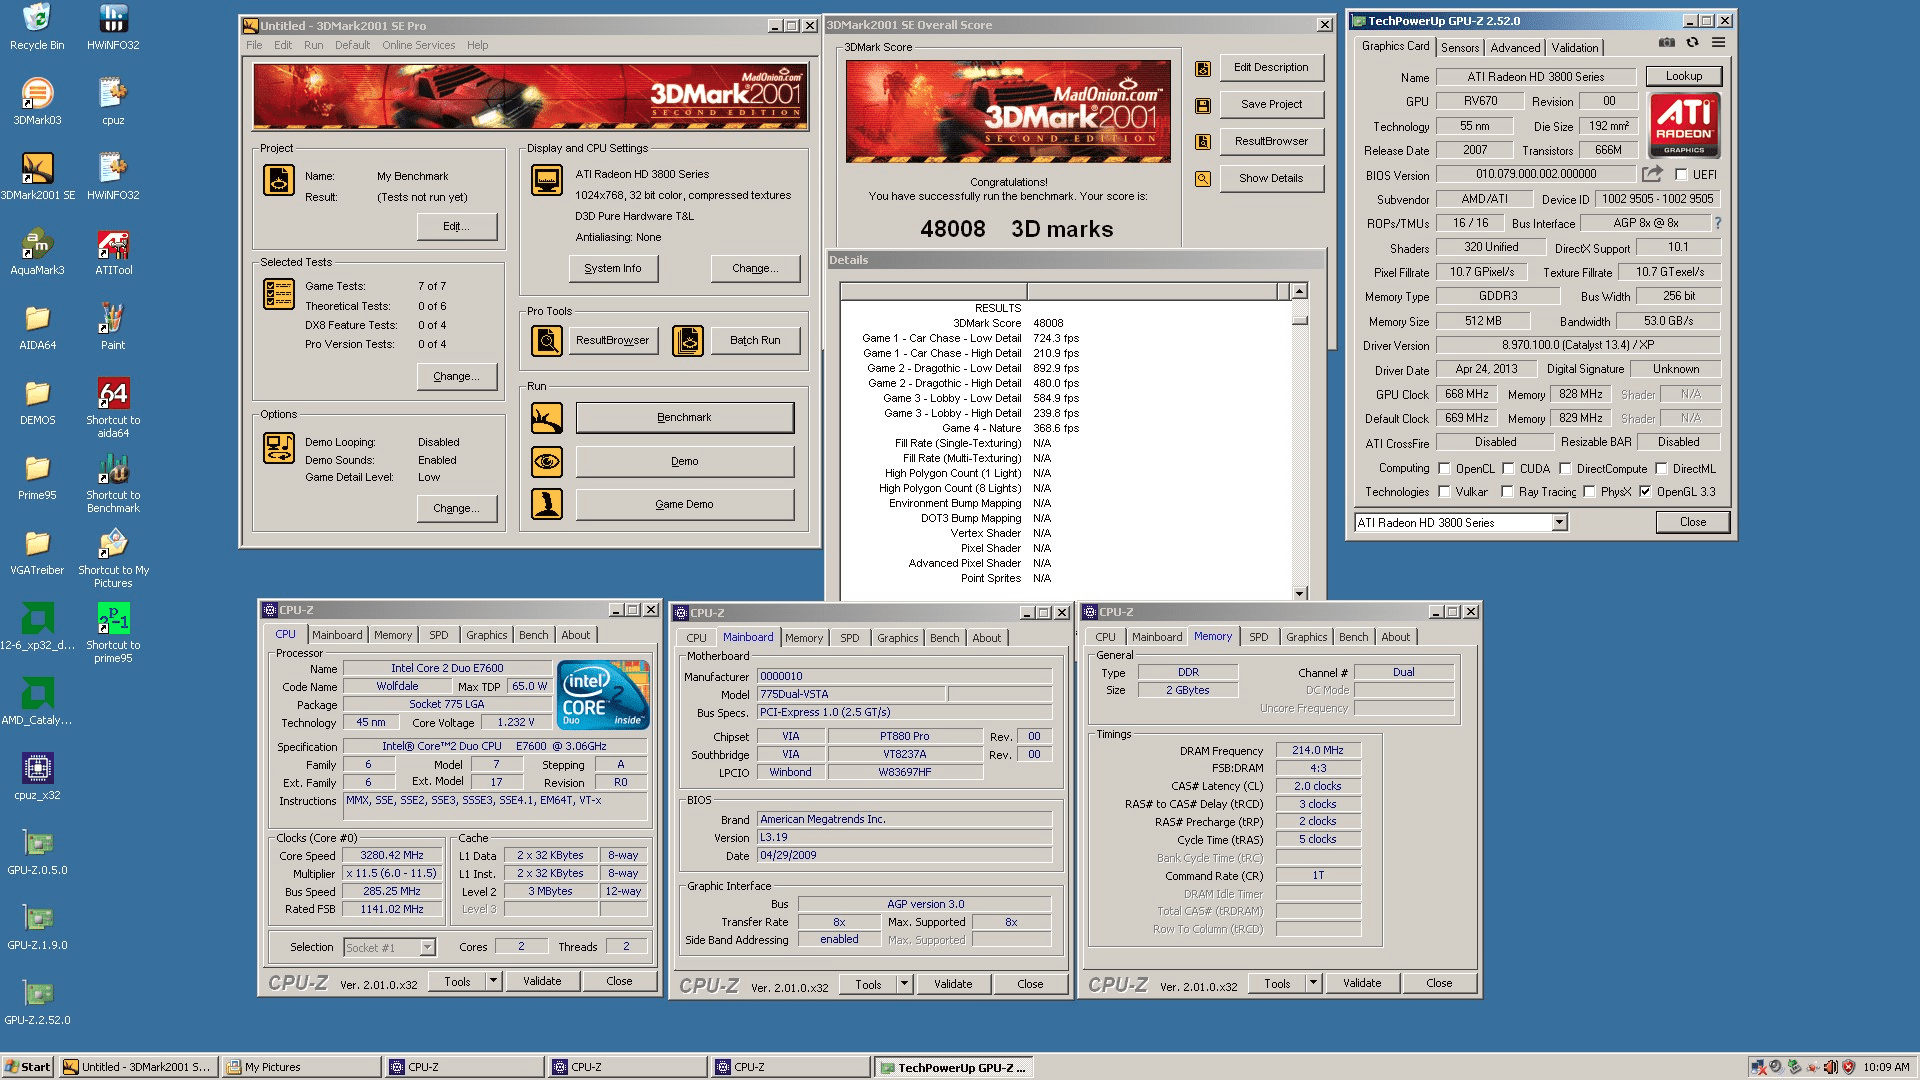Toggle the OpenGL 3.3 checkbox in GPU-Z
The width and height of the screenshot is (1920, 1080).
(x=1645, y=491)
